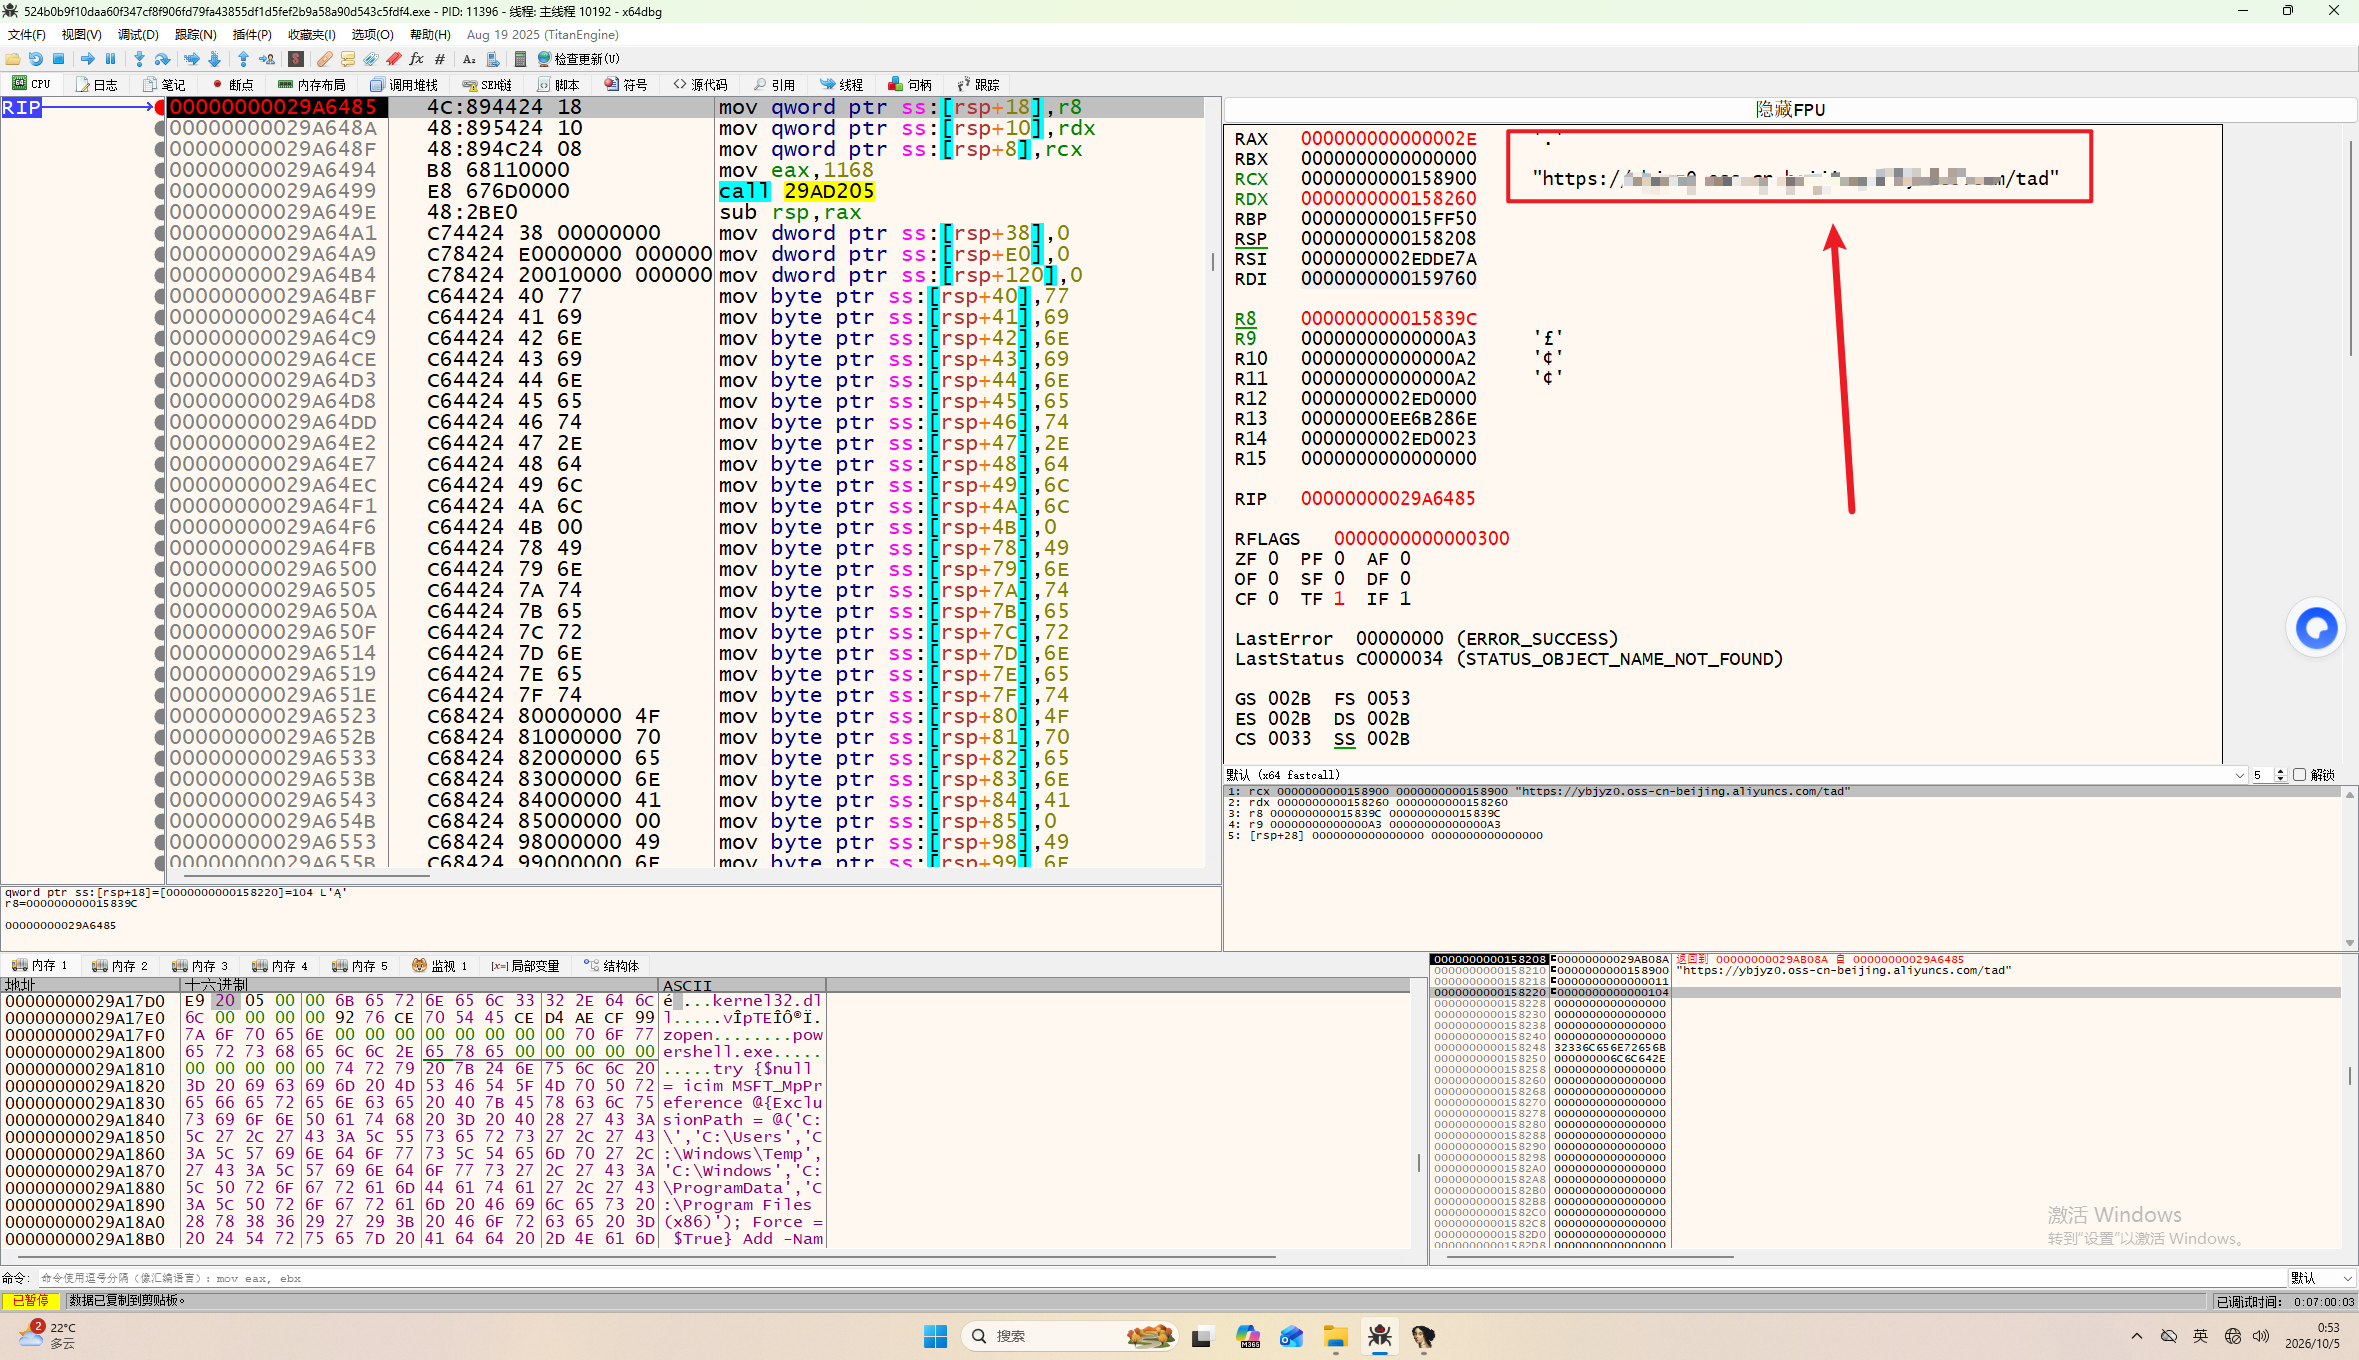Screen dimensions: 2359x1360
Task: Open patches bandage icon
Action: 325,59
